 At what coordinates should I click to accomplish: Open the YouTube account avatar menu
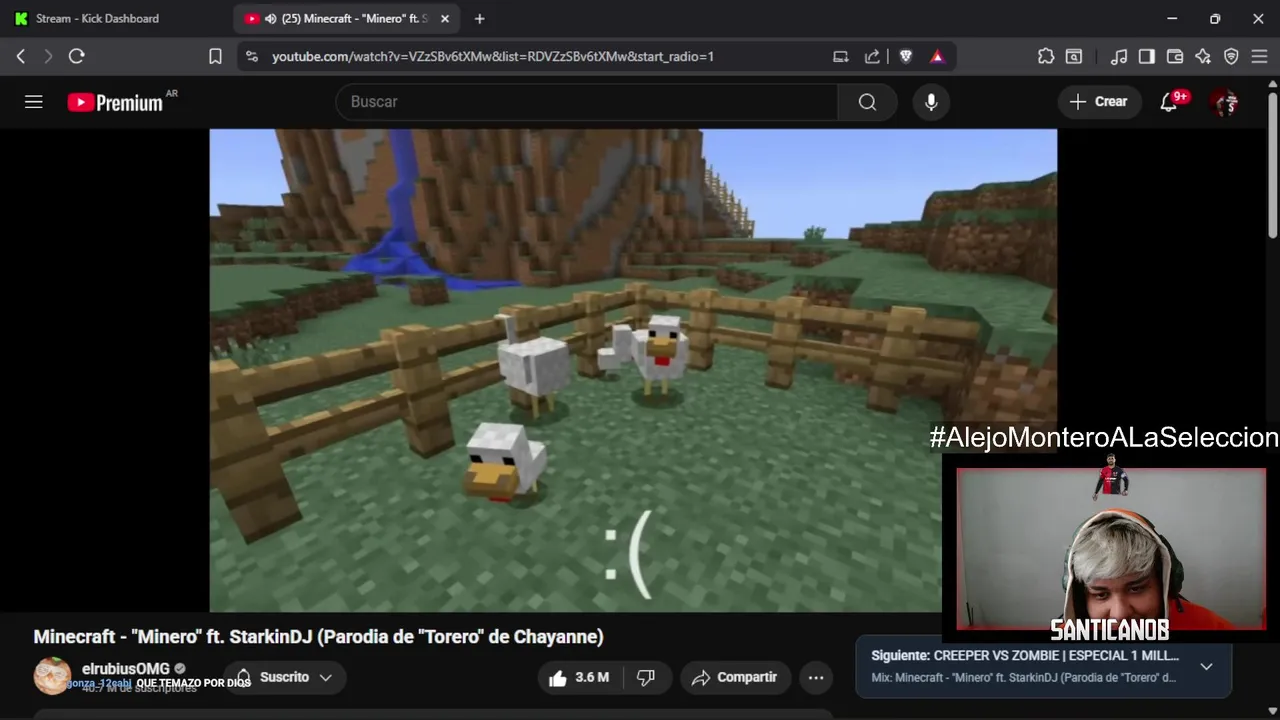(1224, 102)
